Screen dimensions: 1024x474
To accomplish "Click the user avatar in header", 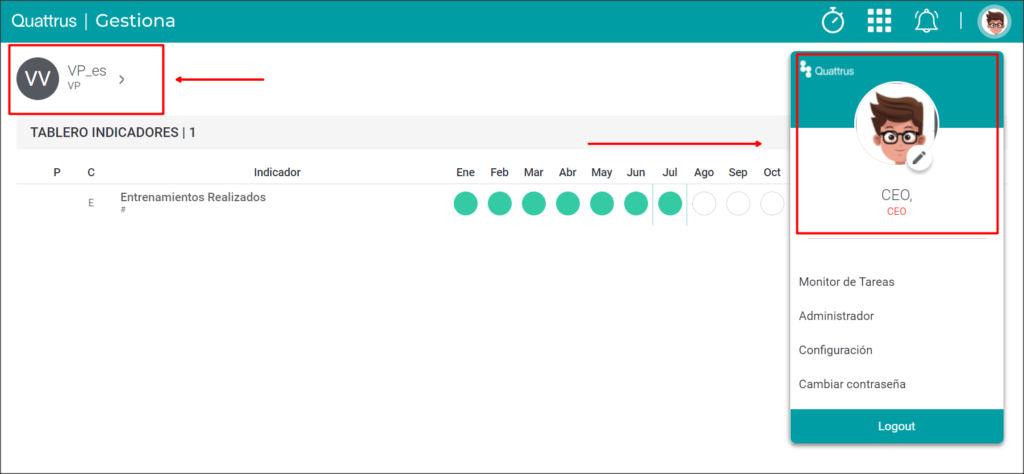I will (994, 22).
